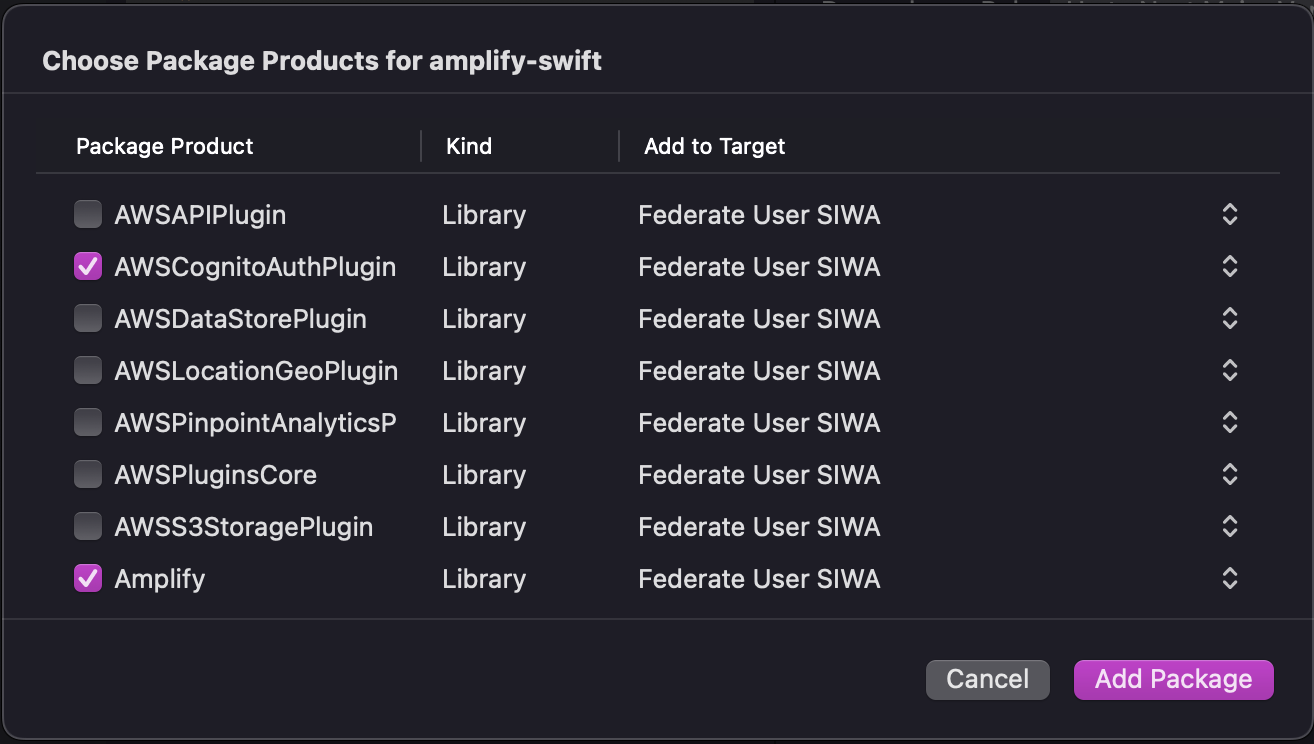Select the AWSPinpointAnalytics package checkbox
The image size is (1314, 744).
88,422
